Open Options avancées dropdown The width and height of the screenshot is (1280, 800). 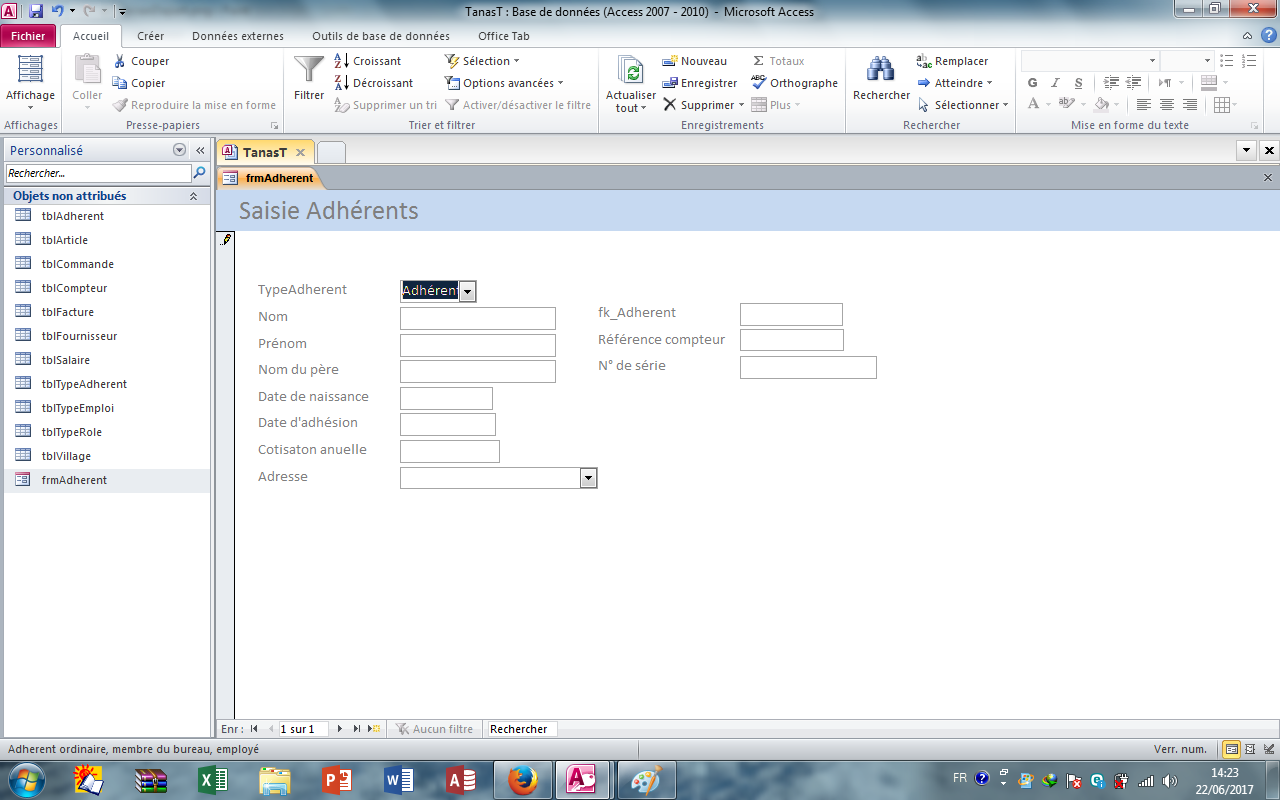(x=505, y=83)
